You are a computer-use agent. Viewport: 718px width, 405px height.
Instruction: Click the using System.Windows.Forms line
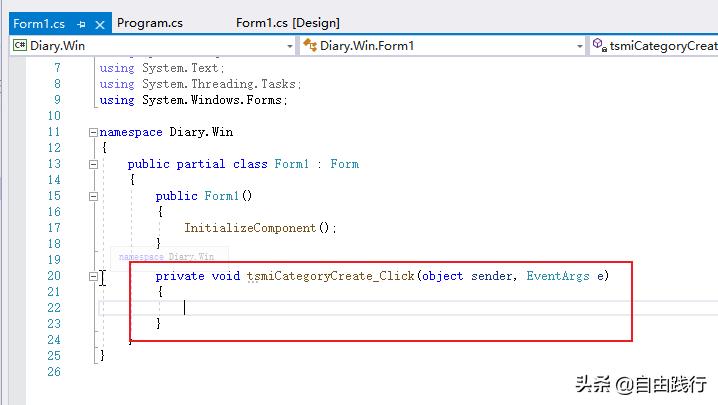pos(193,100)
